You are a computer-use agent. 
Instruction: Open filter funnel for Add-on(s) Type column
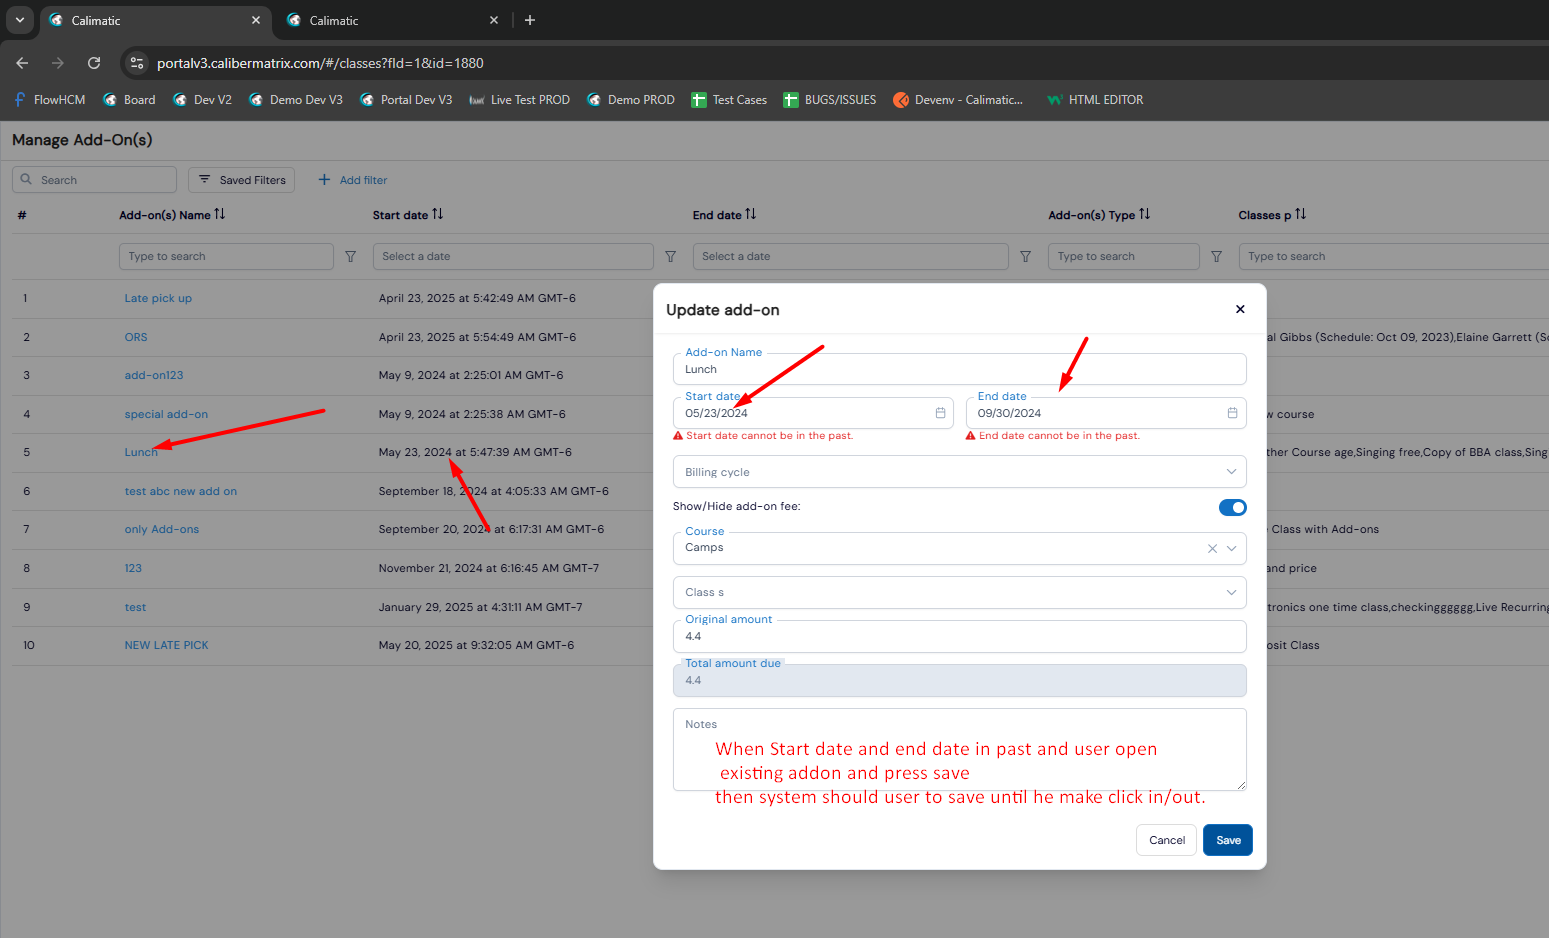pos(1217,257)
